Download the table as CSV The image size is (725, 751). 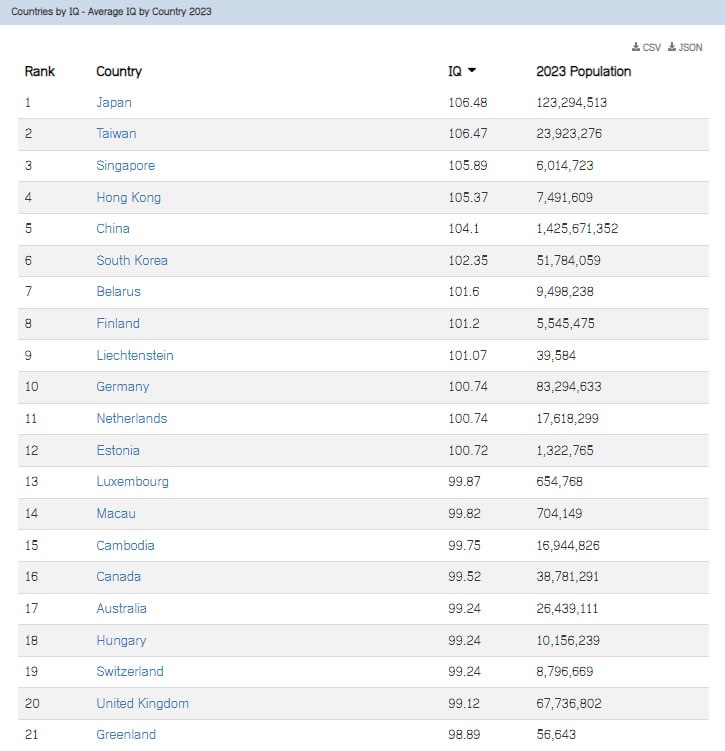coord(647,47)
